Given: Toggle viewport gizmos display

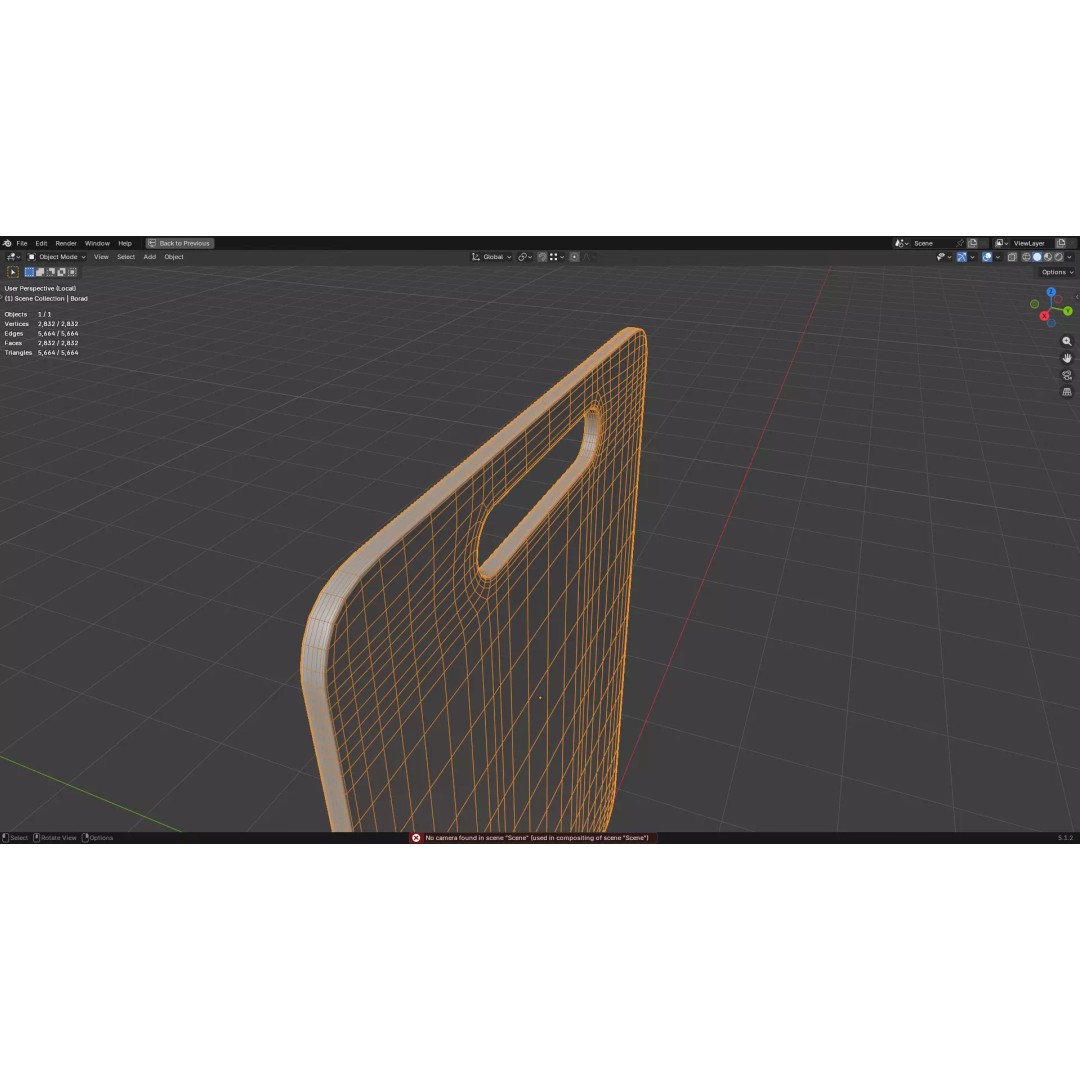Looking at the screenshot, I should pyautogui.click(x=962, y=257).
